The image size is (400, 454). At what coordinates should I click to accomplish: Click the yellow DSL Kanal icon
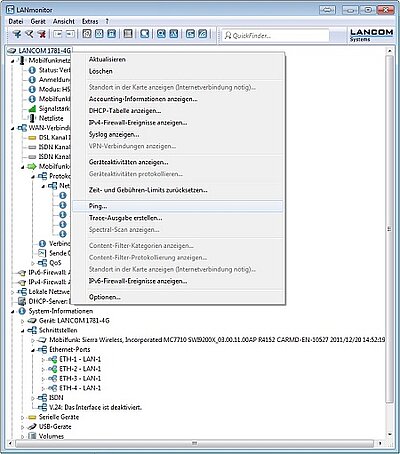(x=32, y=138)
